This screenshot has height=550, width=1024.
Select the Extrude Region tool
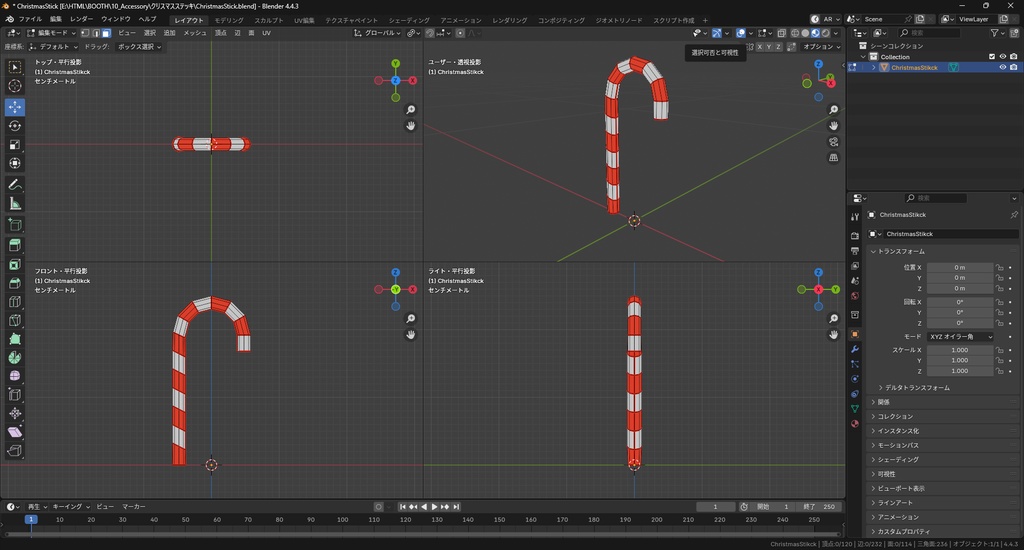(x=14, y=246)
